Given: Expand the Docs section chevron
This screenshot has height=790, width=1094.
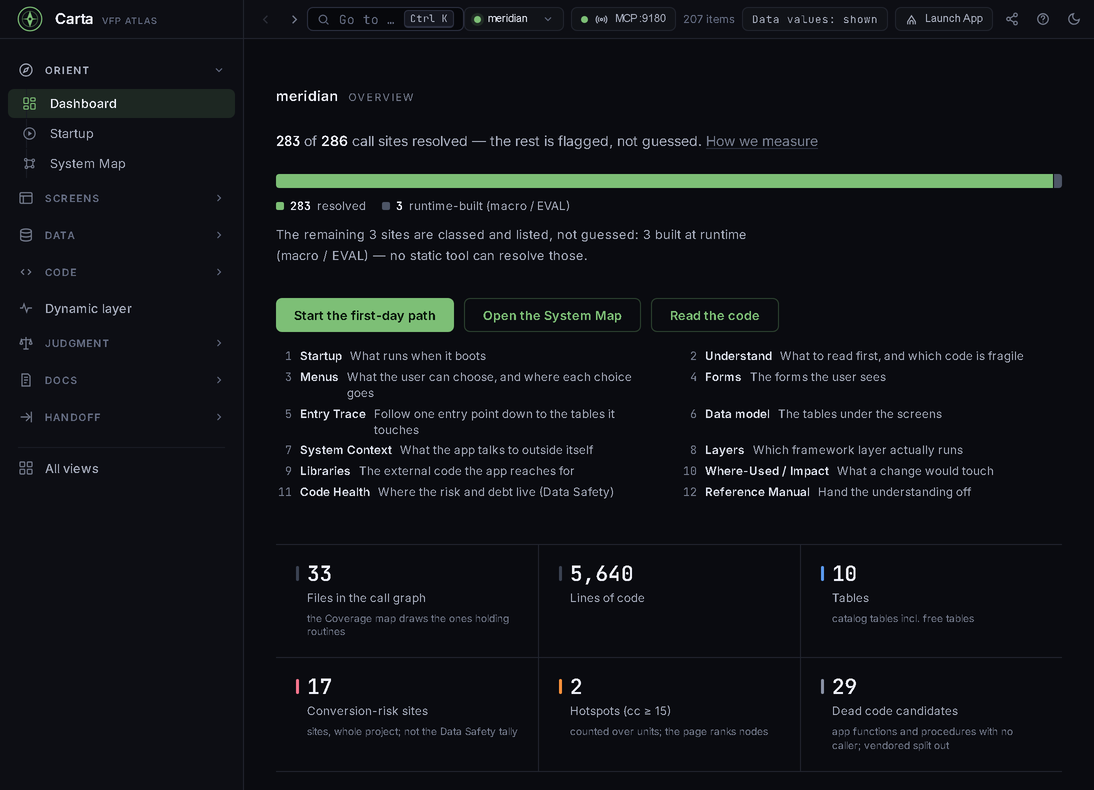Looking at the screenshot, I should pyautogui.click(x=219, y=380).
